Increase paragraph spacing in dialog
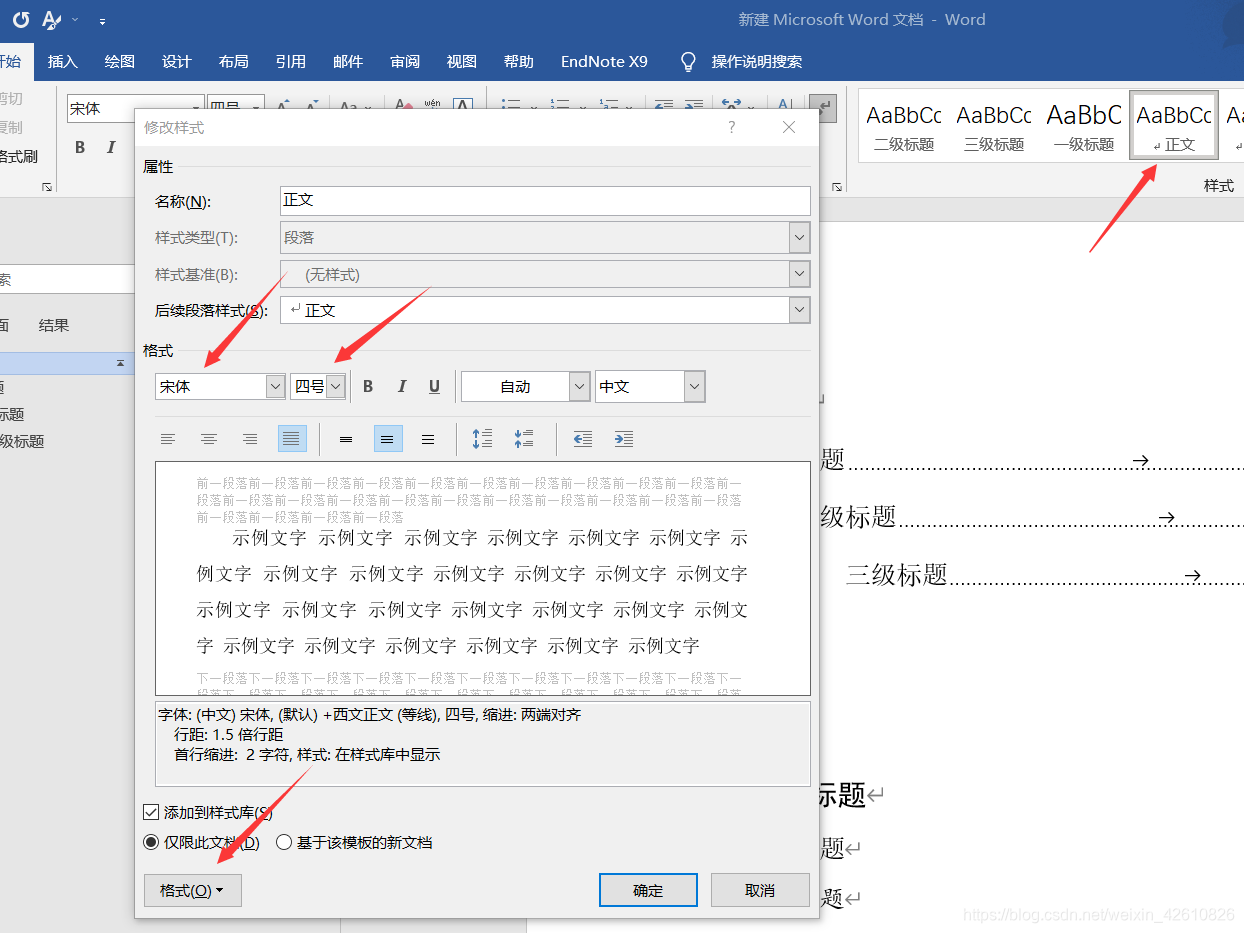The image size is (1244, 933). pyautogui.click(x=482, y=438)
